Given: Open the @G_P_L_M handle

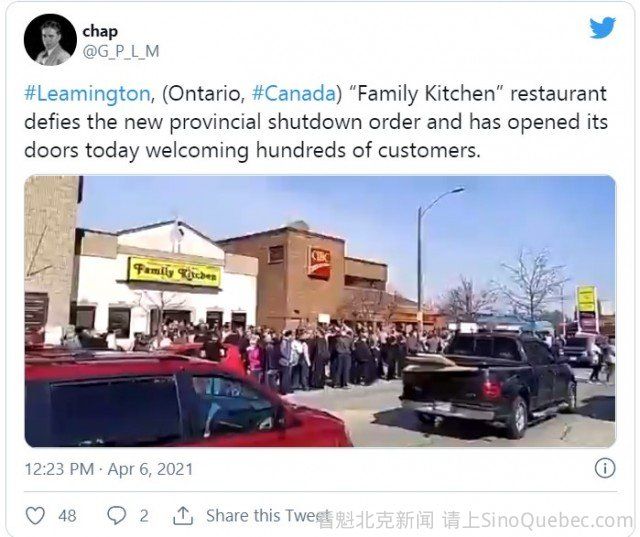Looking at the screenshot, I should coord(121,51).
